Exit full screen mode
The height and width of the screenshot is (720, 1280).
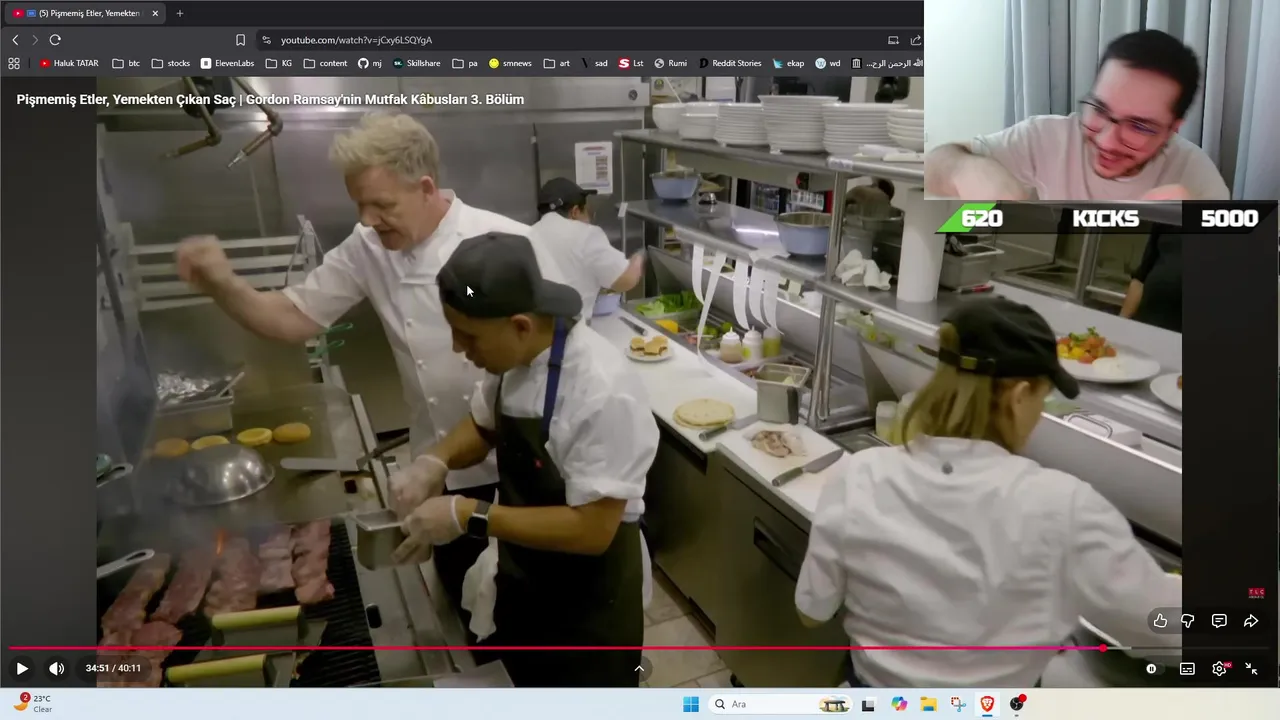coord(1251,669)
